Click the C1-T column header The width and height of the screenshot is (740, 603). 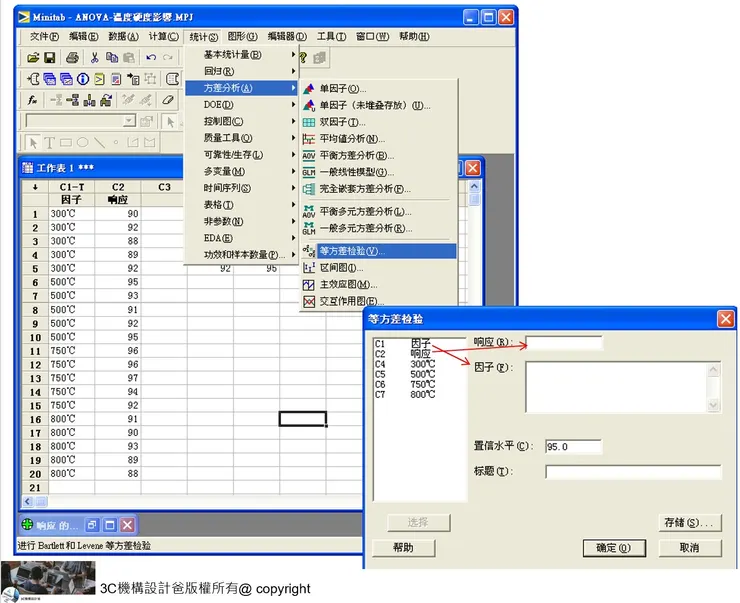(x=72, y=187)
